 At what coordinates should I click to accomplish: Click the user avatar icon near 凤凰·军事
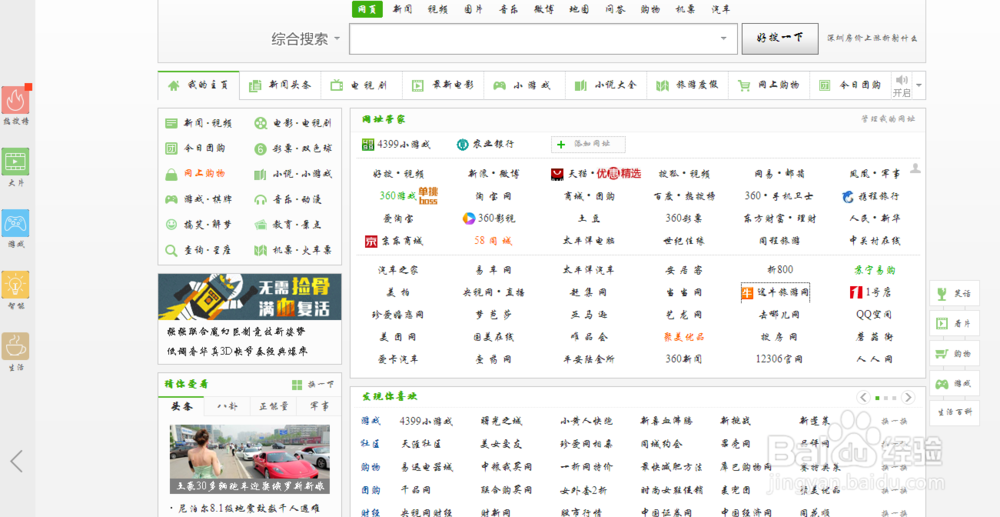pos(915,168)
